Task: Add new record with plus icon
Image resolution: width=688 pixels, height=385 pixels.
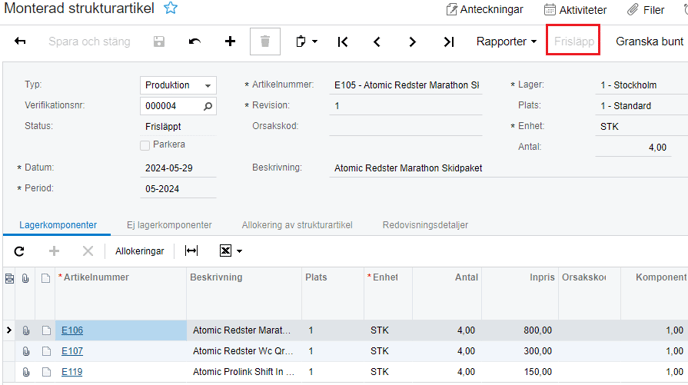Action: [x=230, y=41]
